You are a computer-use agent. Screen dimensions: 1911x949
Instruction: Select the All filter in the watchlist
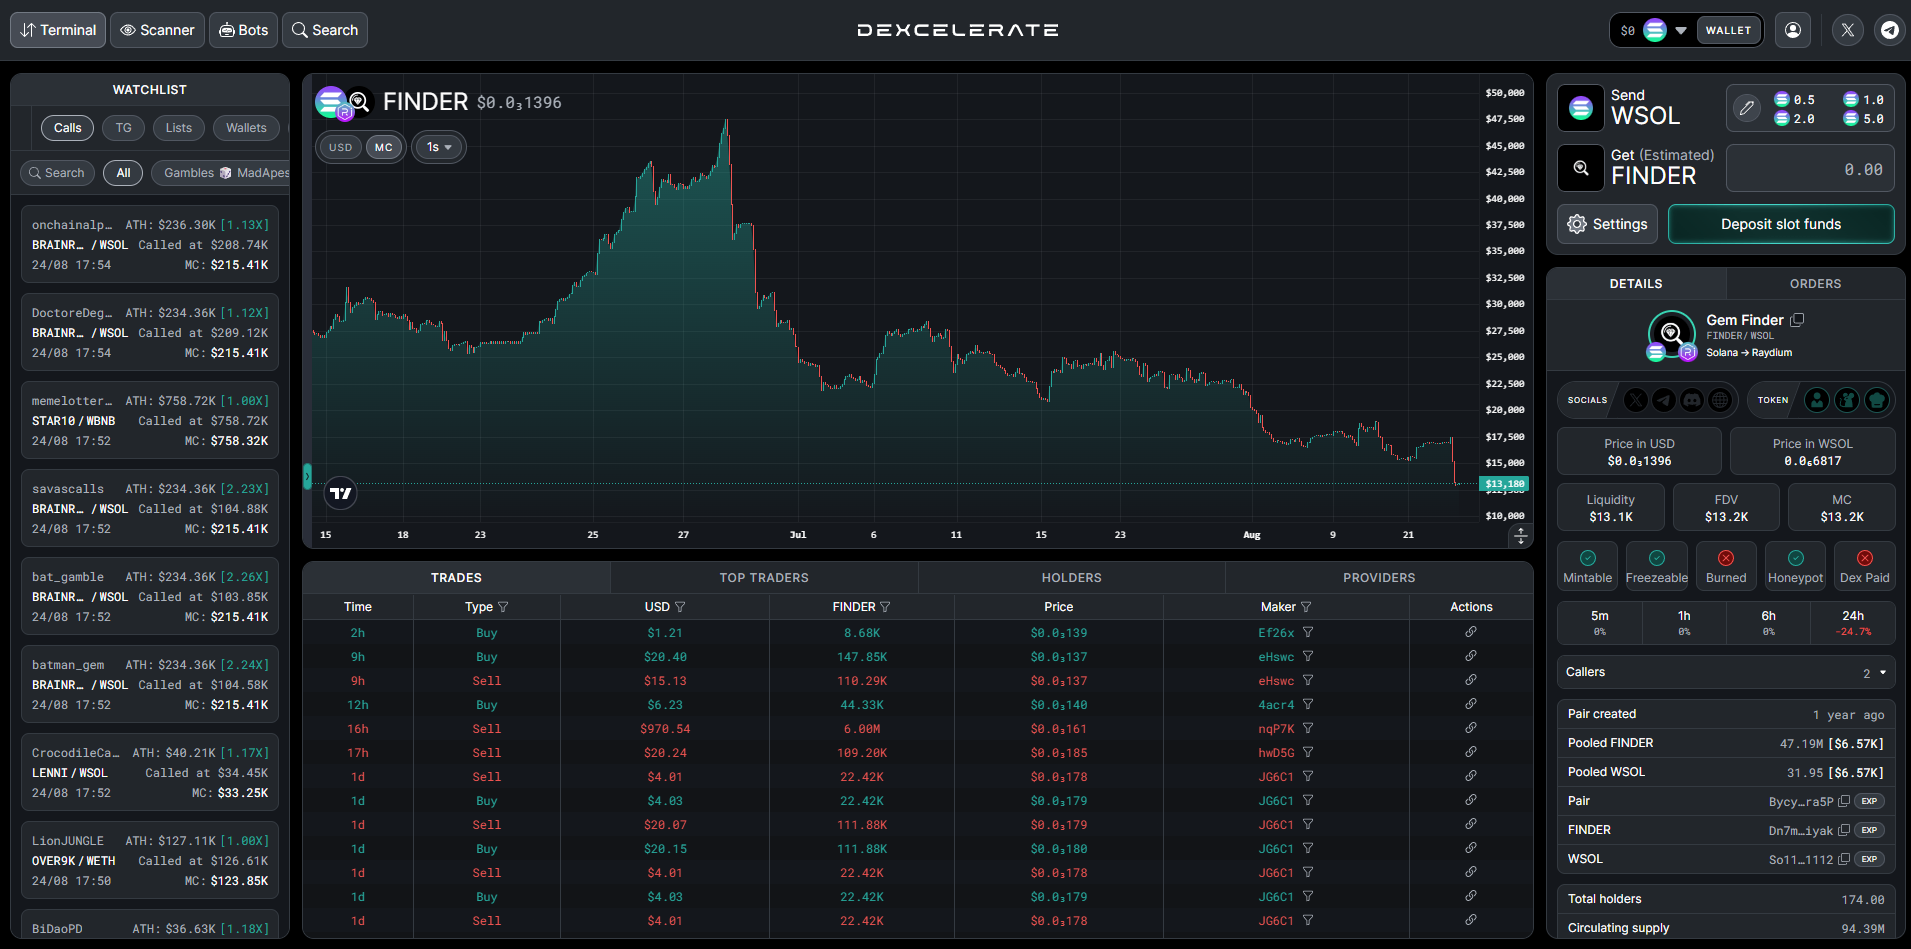[x=123, y=173]
